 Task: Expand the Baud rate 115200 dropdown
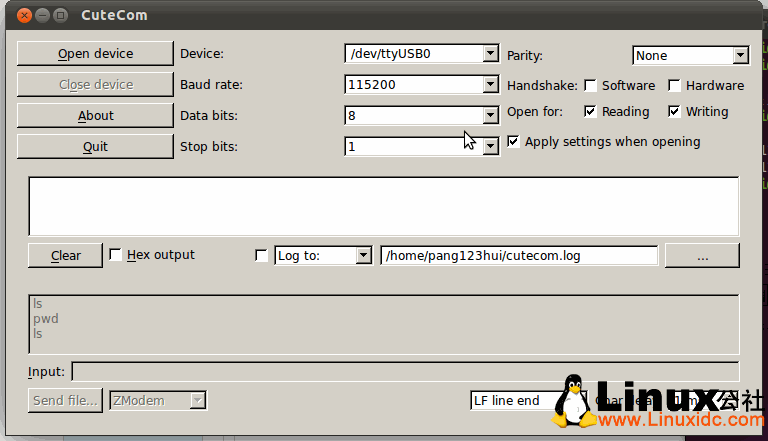[x=490, y=84]
